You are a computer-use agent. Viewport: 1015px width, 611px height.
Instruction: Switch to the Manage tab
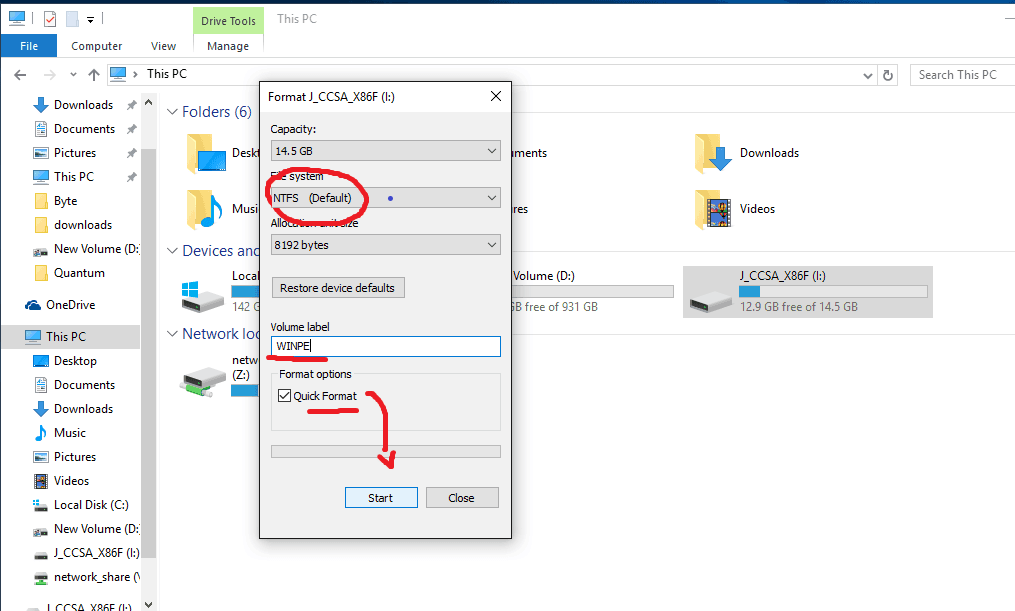click(x=228, y=46)
